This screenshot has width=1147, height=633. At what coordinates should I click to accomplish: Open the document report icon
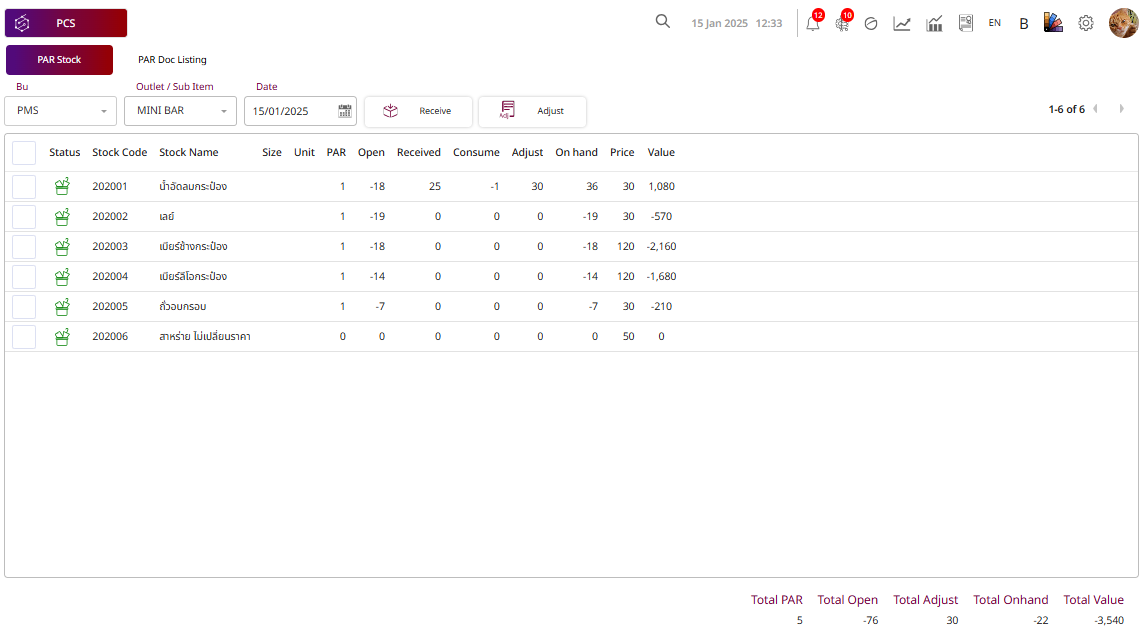[x=965, y=23]
